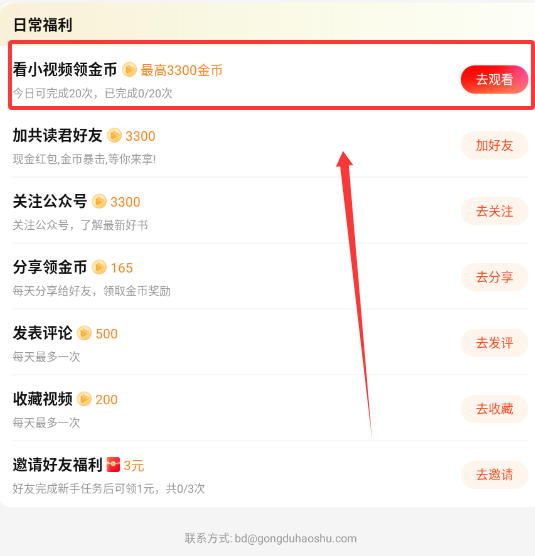Select the 3元 invite reward amount

pyautogui.click(x=134, y=466)
